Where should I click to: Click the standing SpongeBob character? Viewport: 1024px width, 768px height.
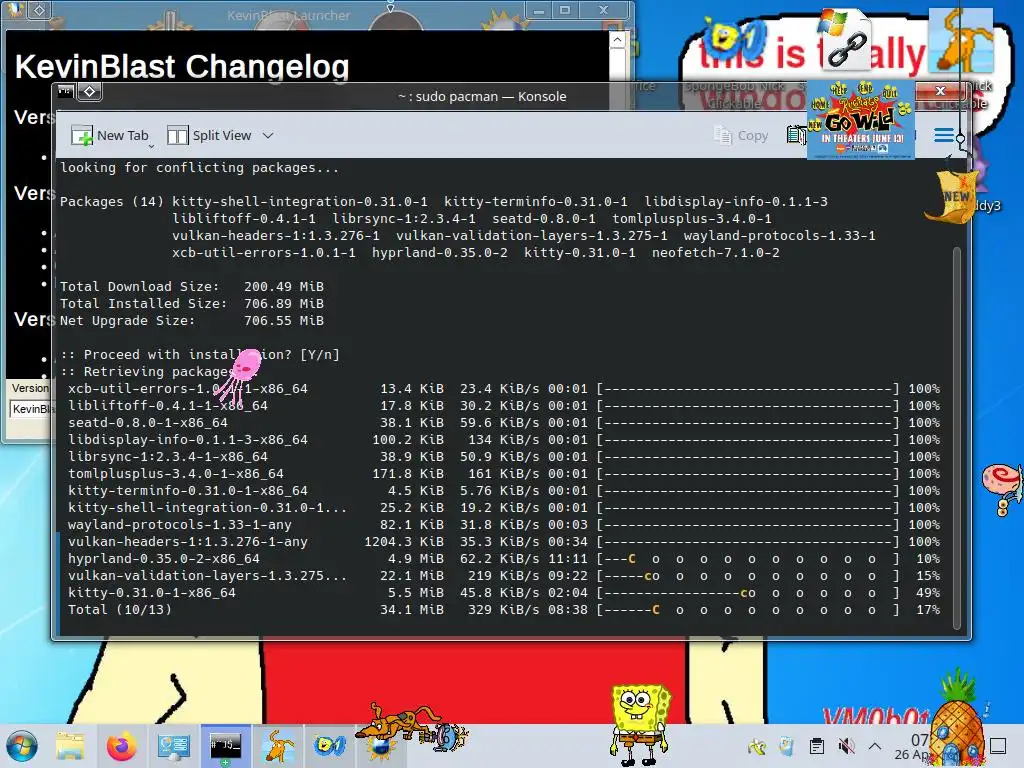coord(639,724)
